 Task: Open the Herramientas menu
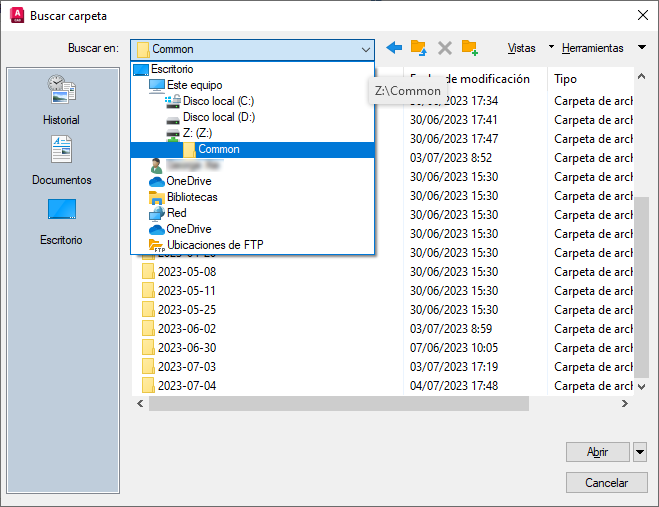pyautogui.click(x=600, y=48)
